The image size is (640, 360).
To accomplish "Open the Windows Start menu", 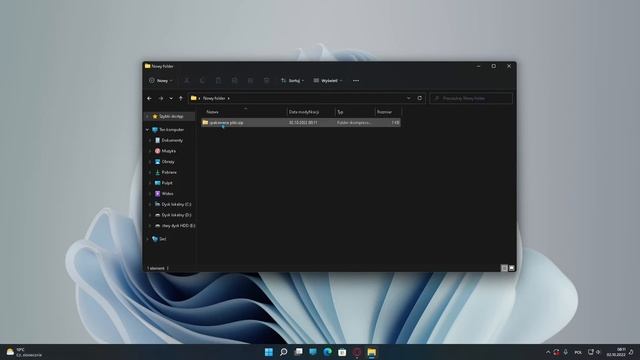I will point(269,352).
